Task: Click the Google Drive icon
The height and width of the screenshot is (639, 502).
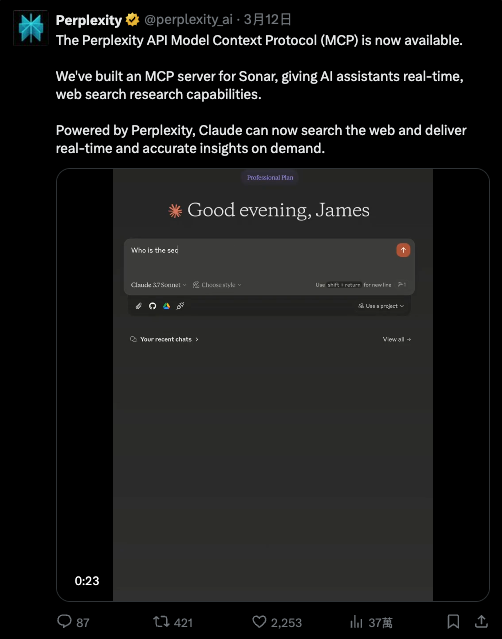Action: point(166,306)
